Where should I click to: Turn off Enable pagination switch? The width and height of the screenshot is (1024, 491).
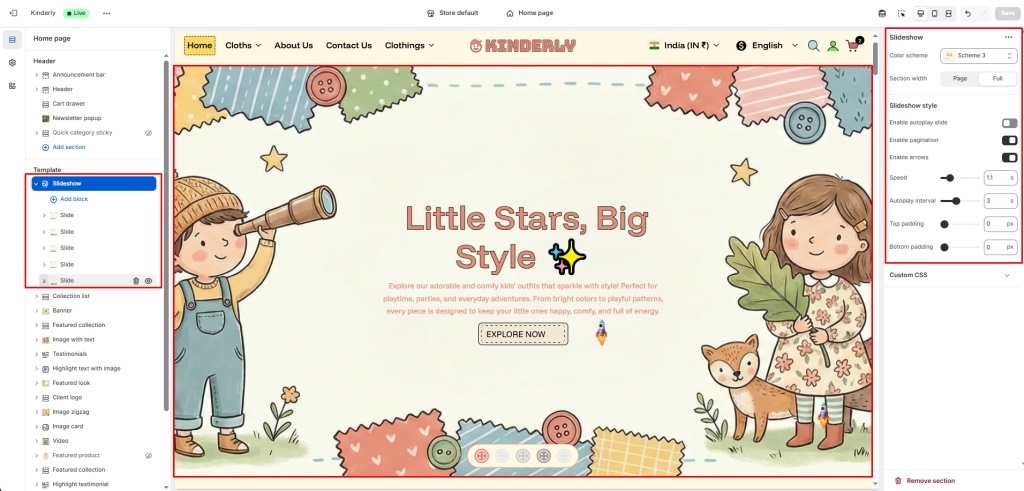1010,140
